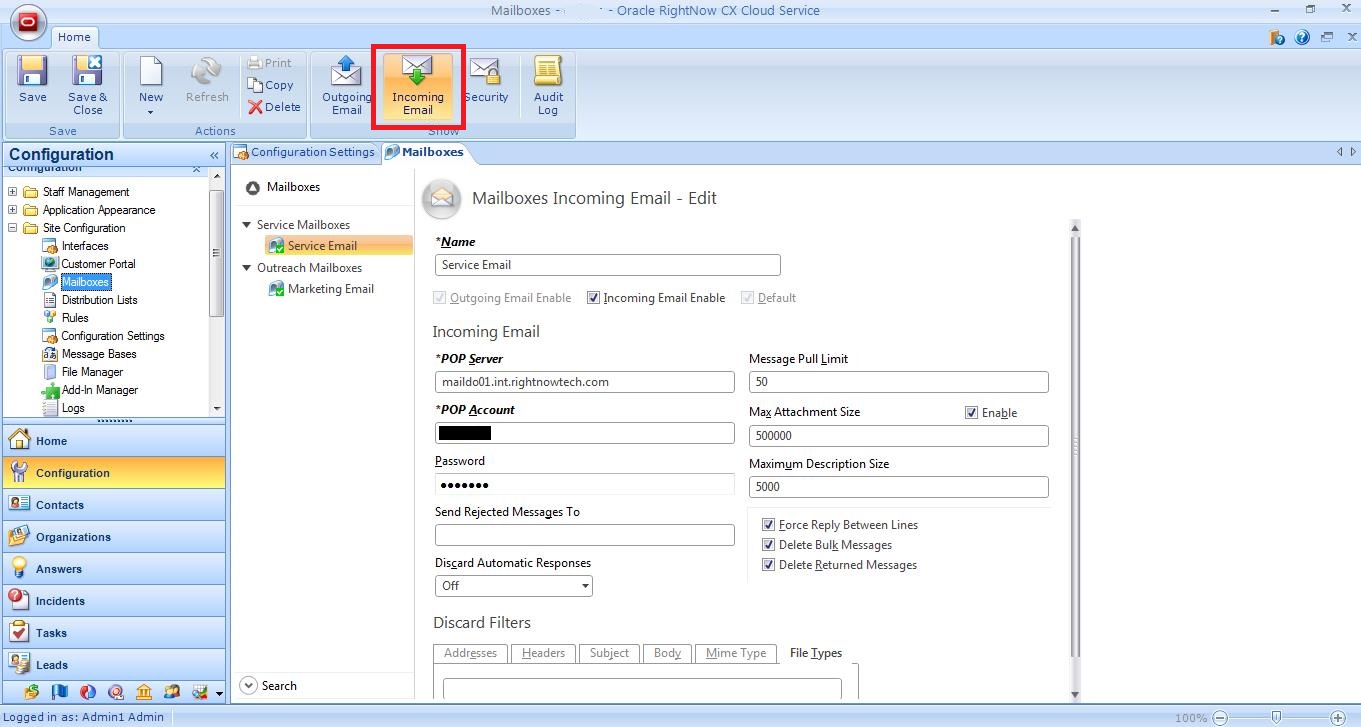Expand the Staff Management tree node
The height and width of the screenshot is (727, 1361).
13,192
